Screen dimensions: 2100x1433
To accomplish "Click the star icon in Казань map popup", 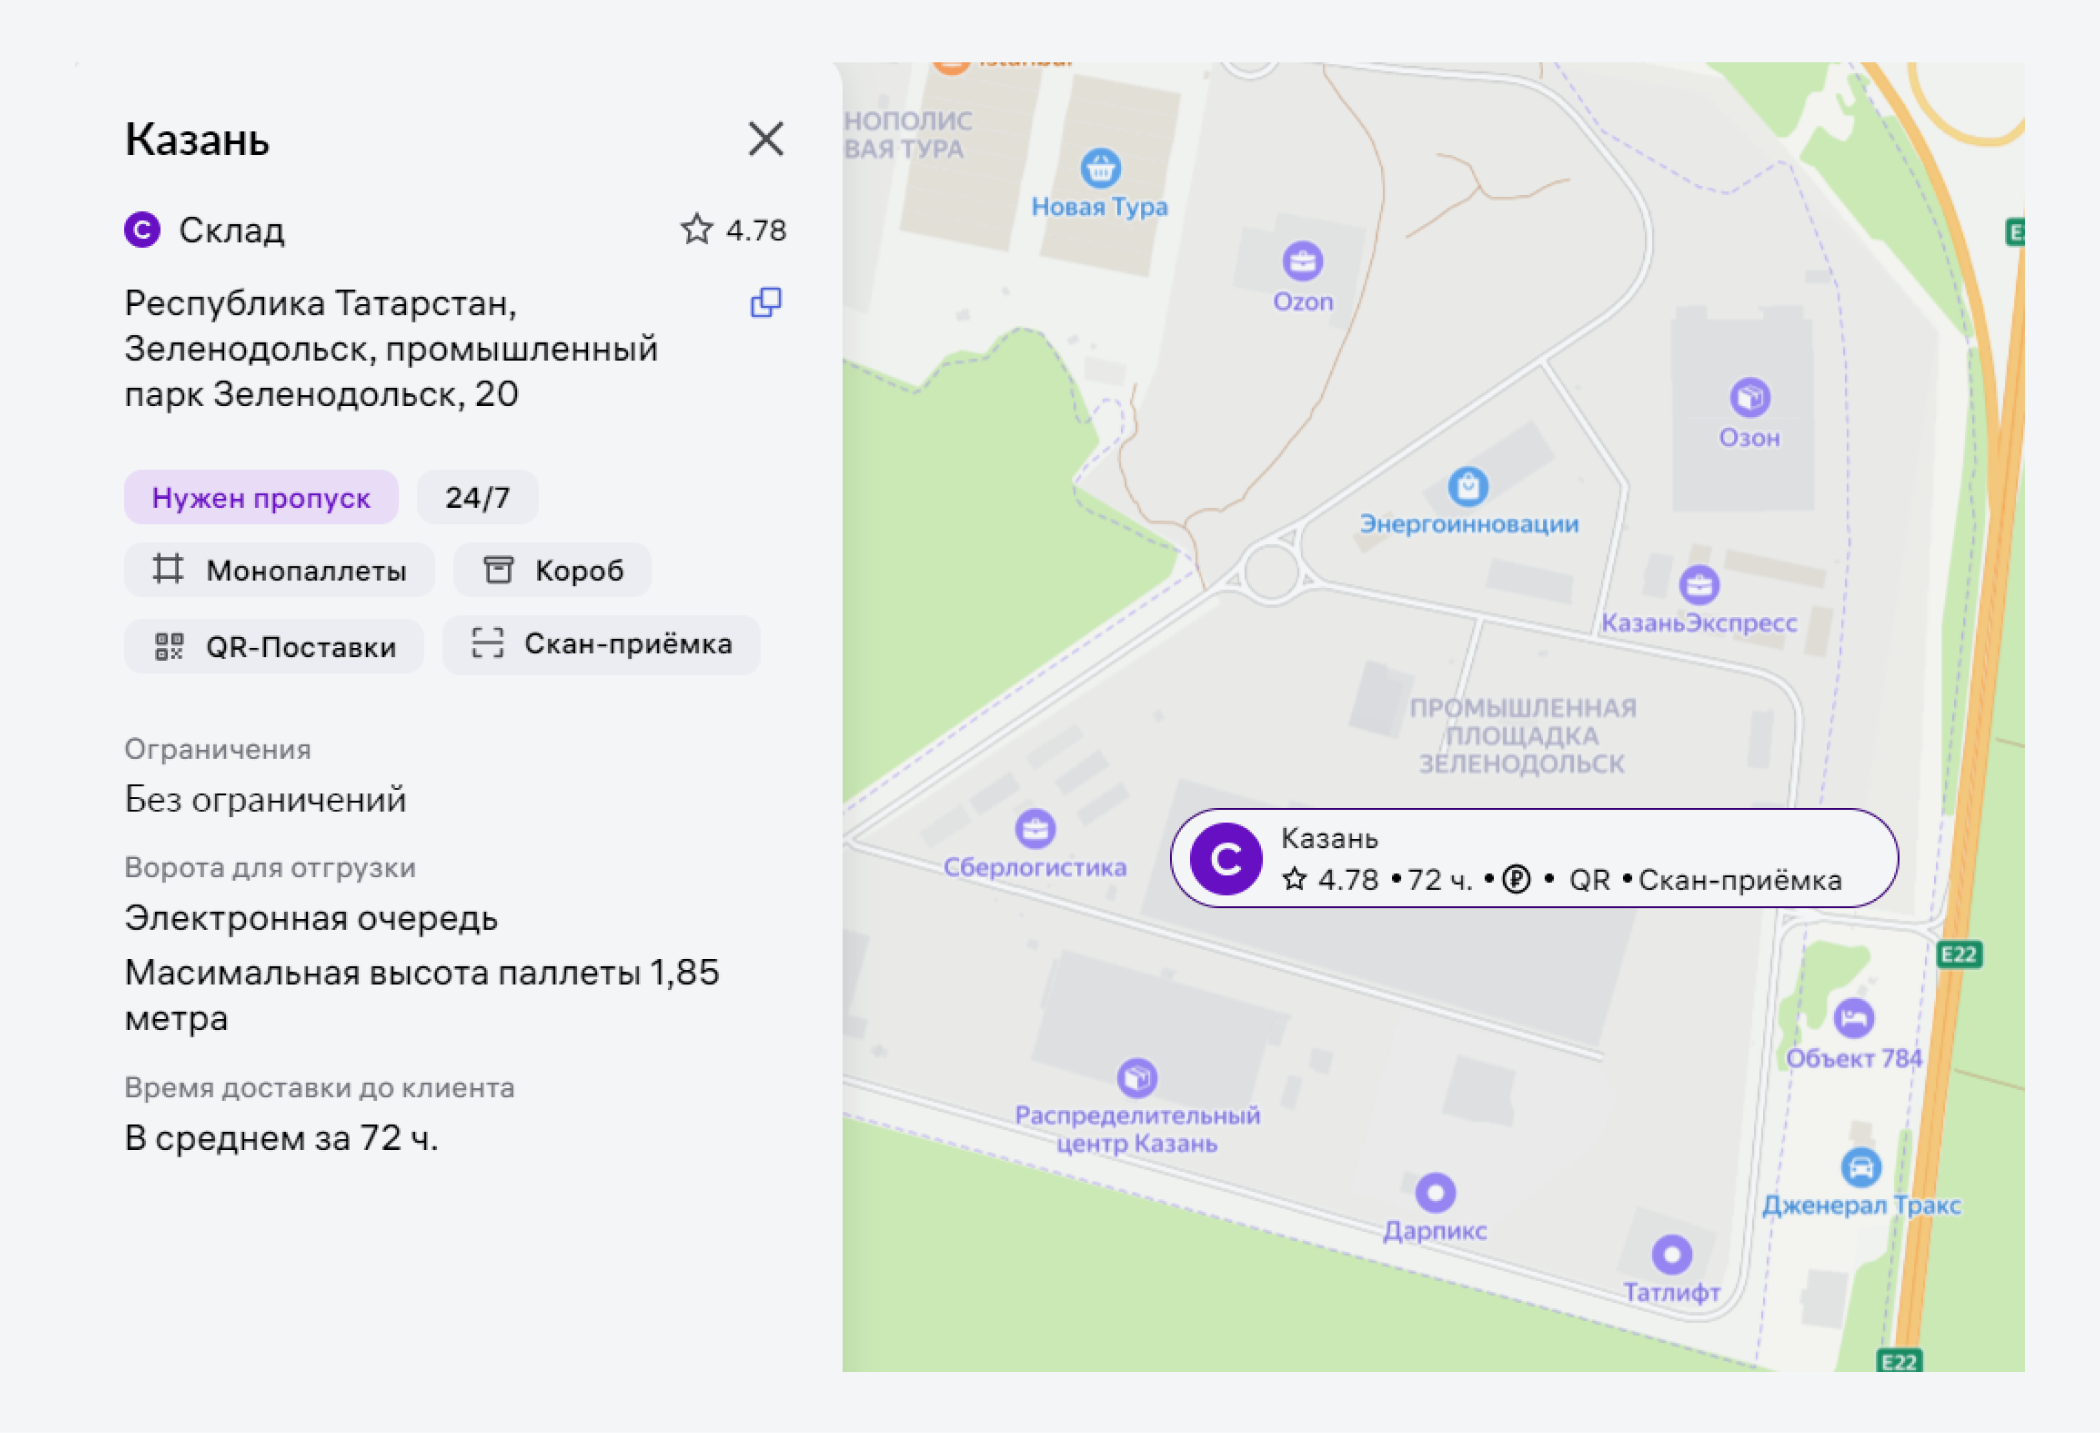I will point(1295,879).
